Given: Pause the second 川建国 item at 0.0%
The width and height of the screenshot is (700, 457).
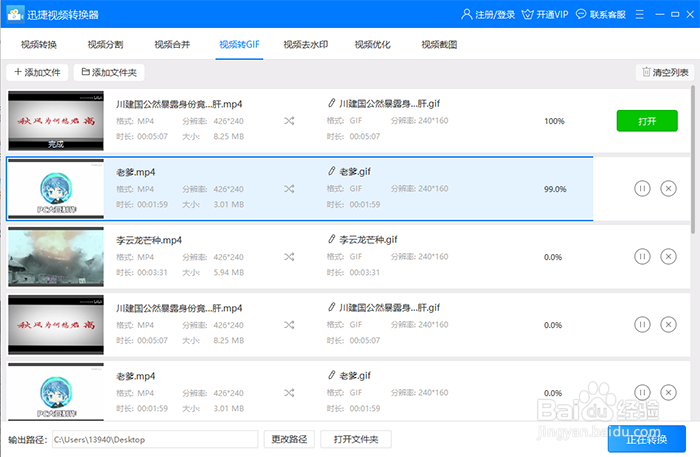Looking at the screenshot, I should pos(642,324).
